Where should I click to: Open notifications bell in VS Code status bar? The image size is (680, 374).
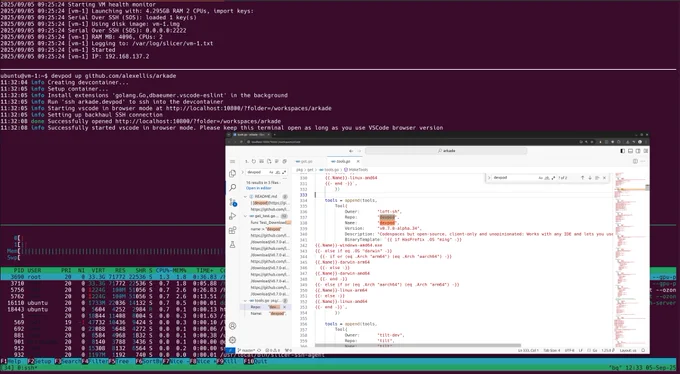tap(644, 350)
